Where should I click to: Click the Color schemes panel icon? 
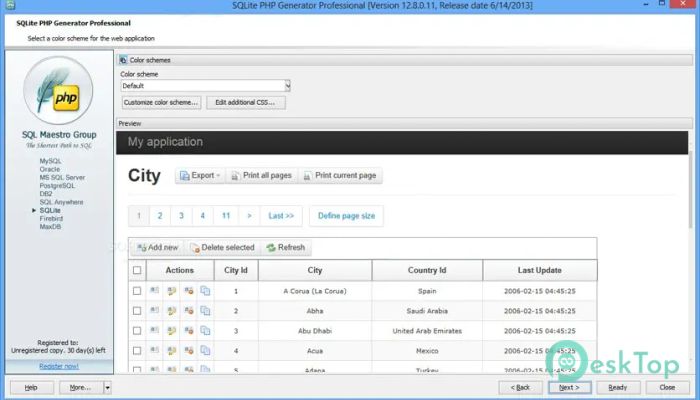123,60
